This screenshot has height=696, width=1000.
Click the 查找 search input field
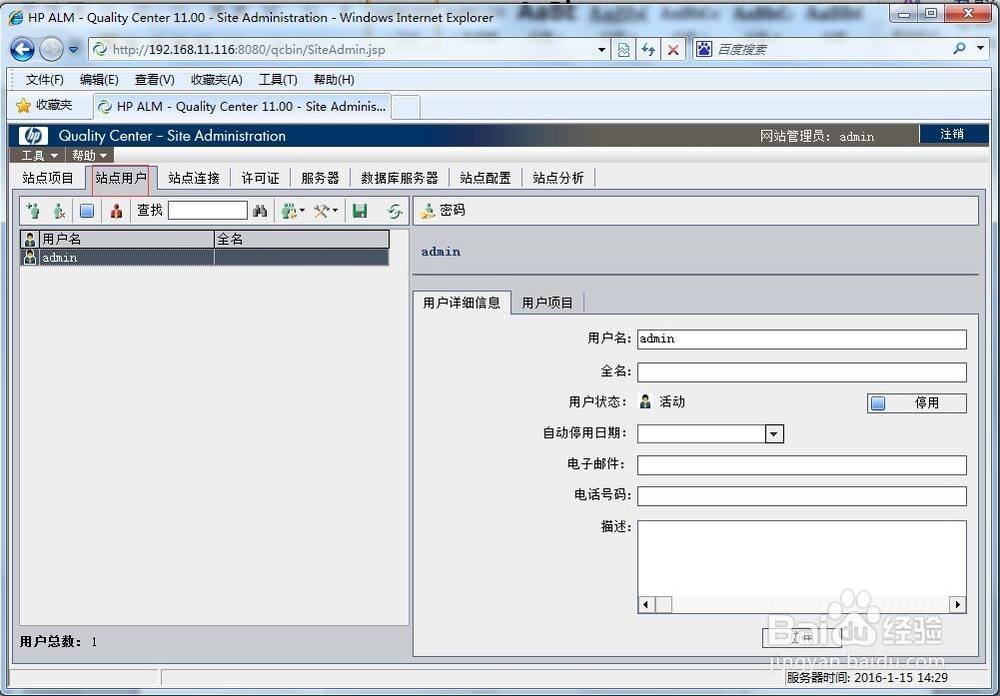208,211
